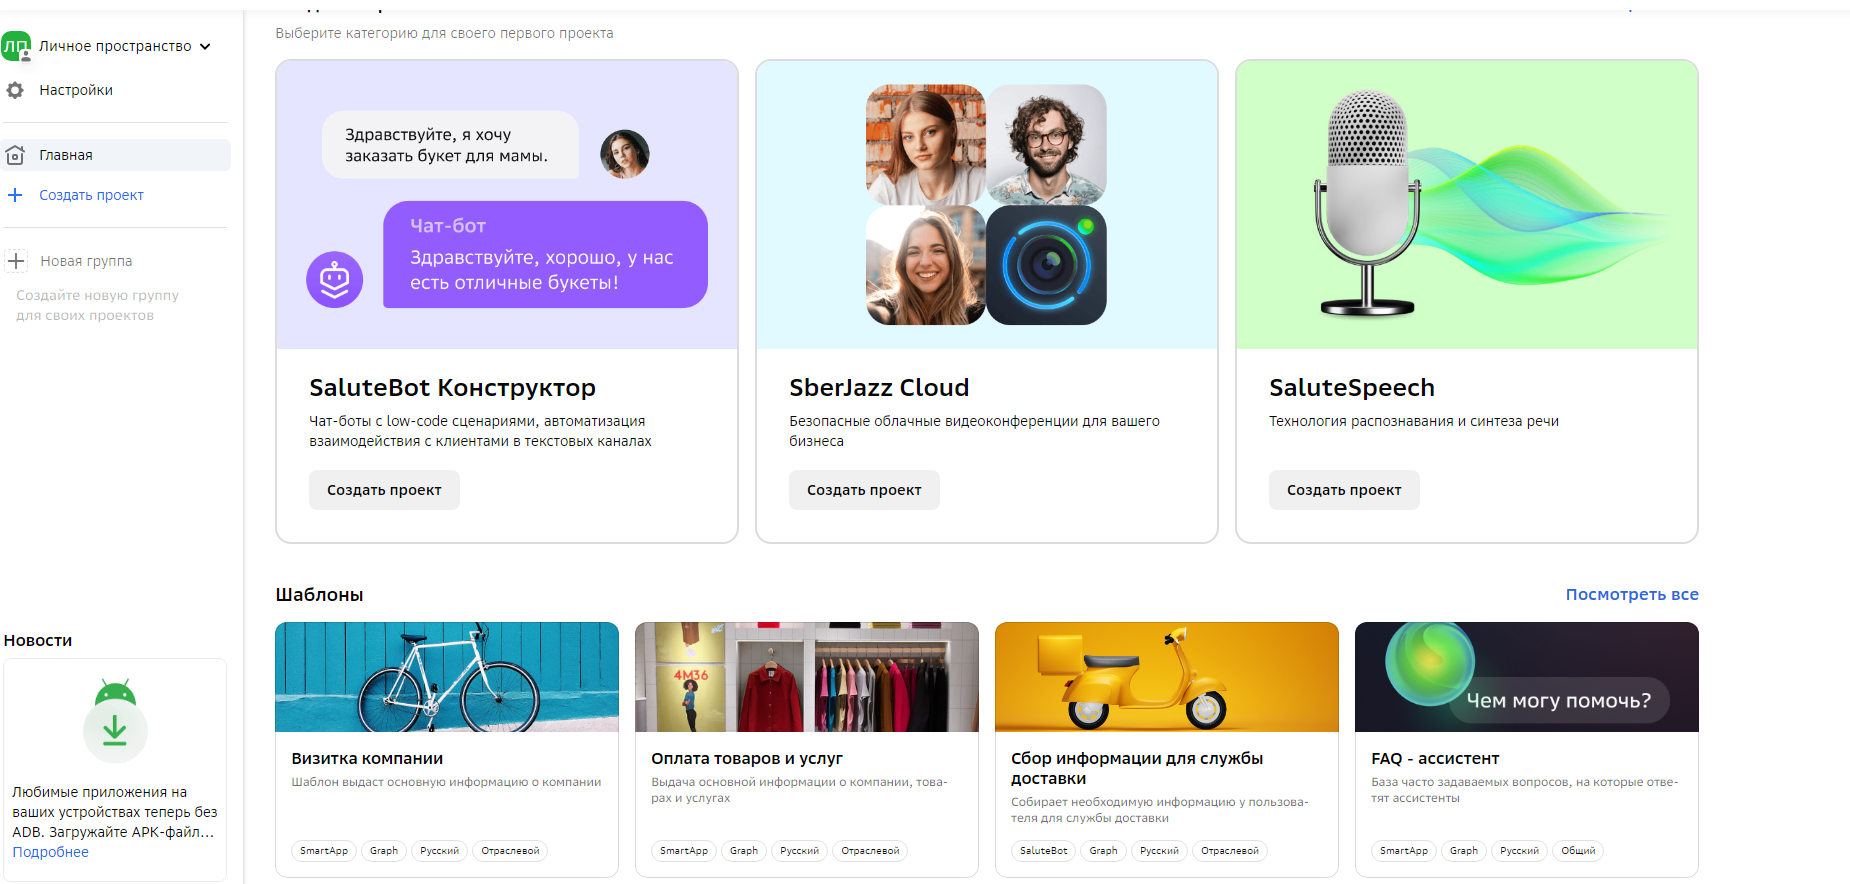Open the Визитка компании bicycle thumbnail

pyautogui.click(x=447, y=677)
